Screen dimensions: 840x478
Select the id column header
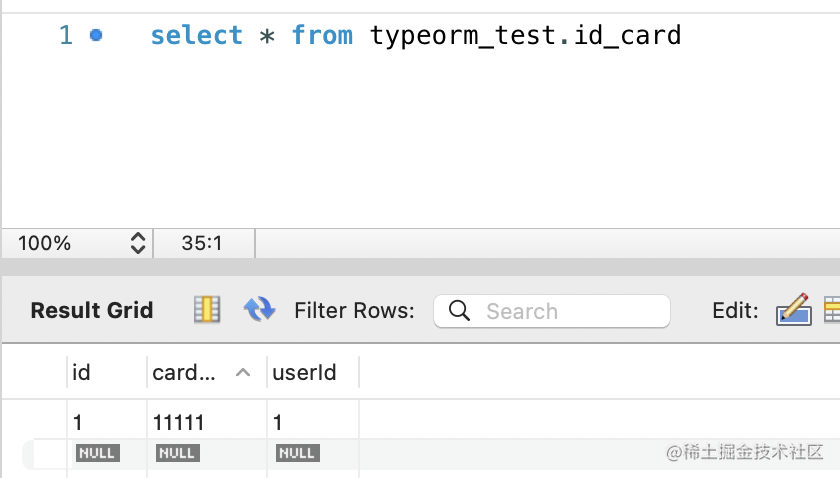click(x=82, y=372)
